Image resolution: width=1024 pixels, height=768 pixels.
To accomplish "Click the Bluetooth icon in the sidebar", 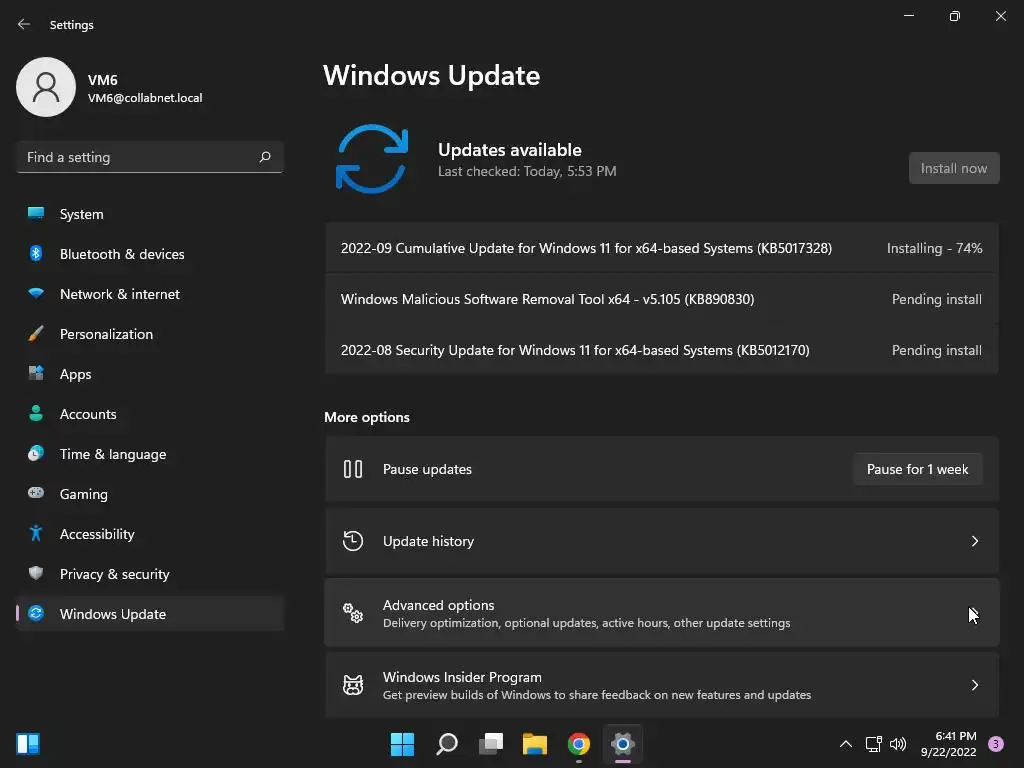I will 36,253.
